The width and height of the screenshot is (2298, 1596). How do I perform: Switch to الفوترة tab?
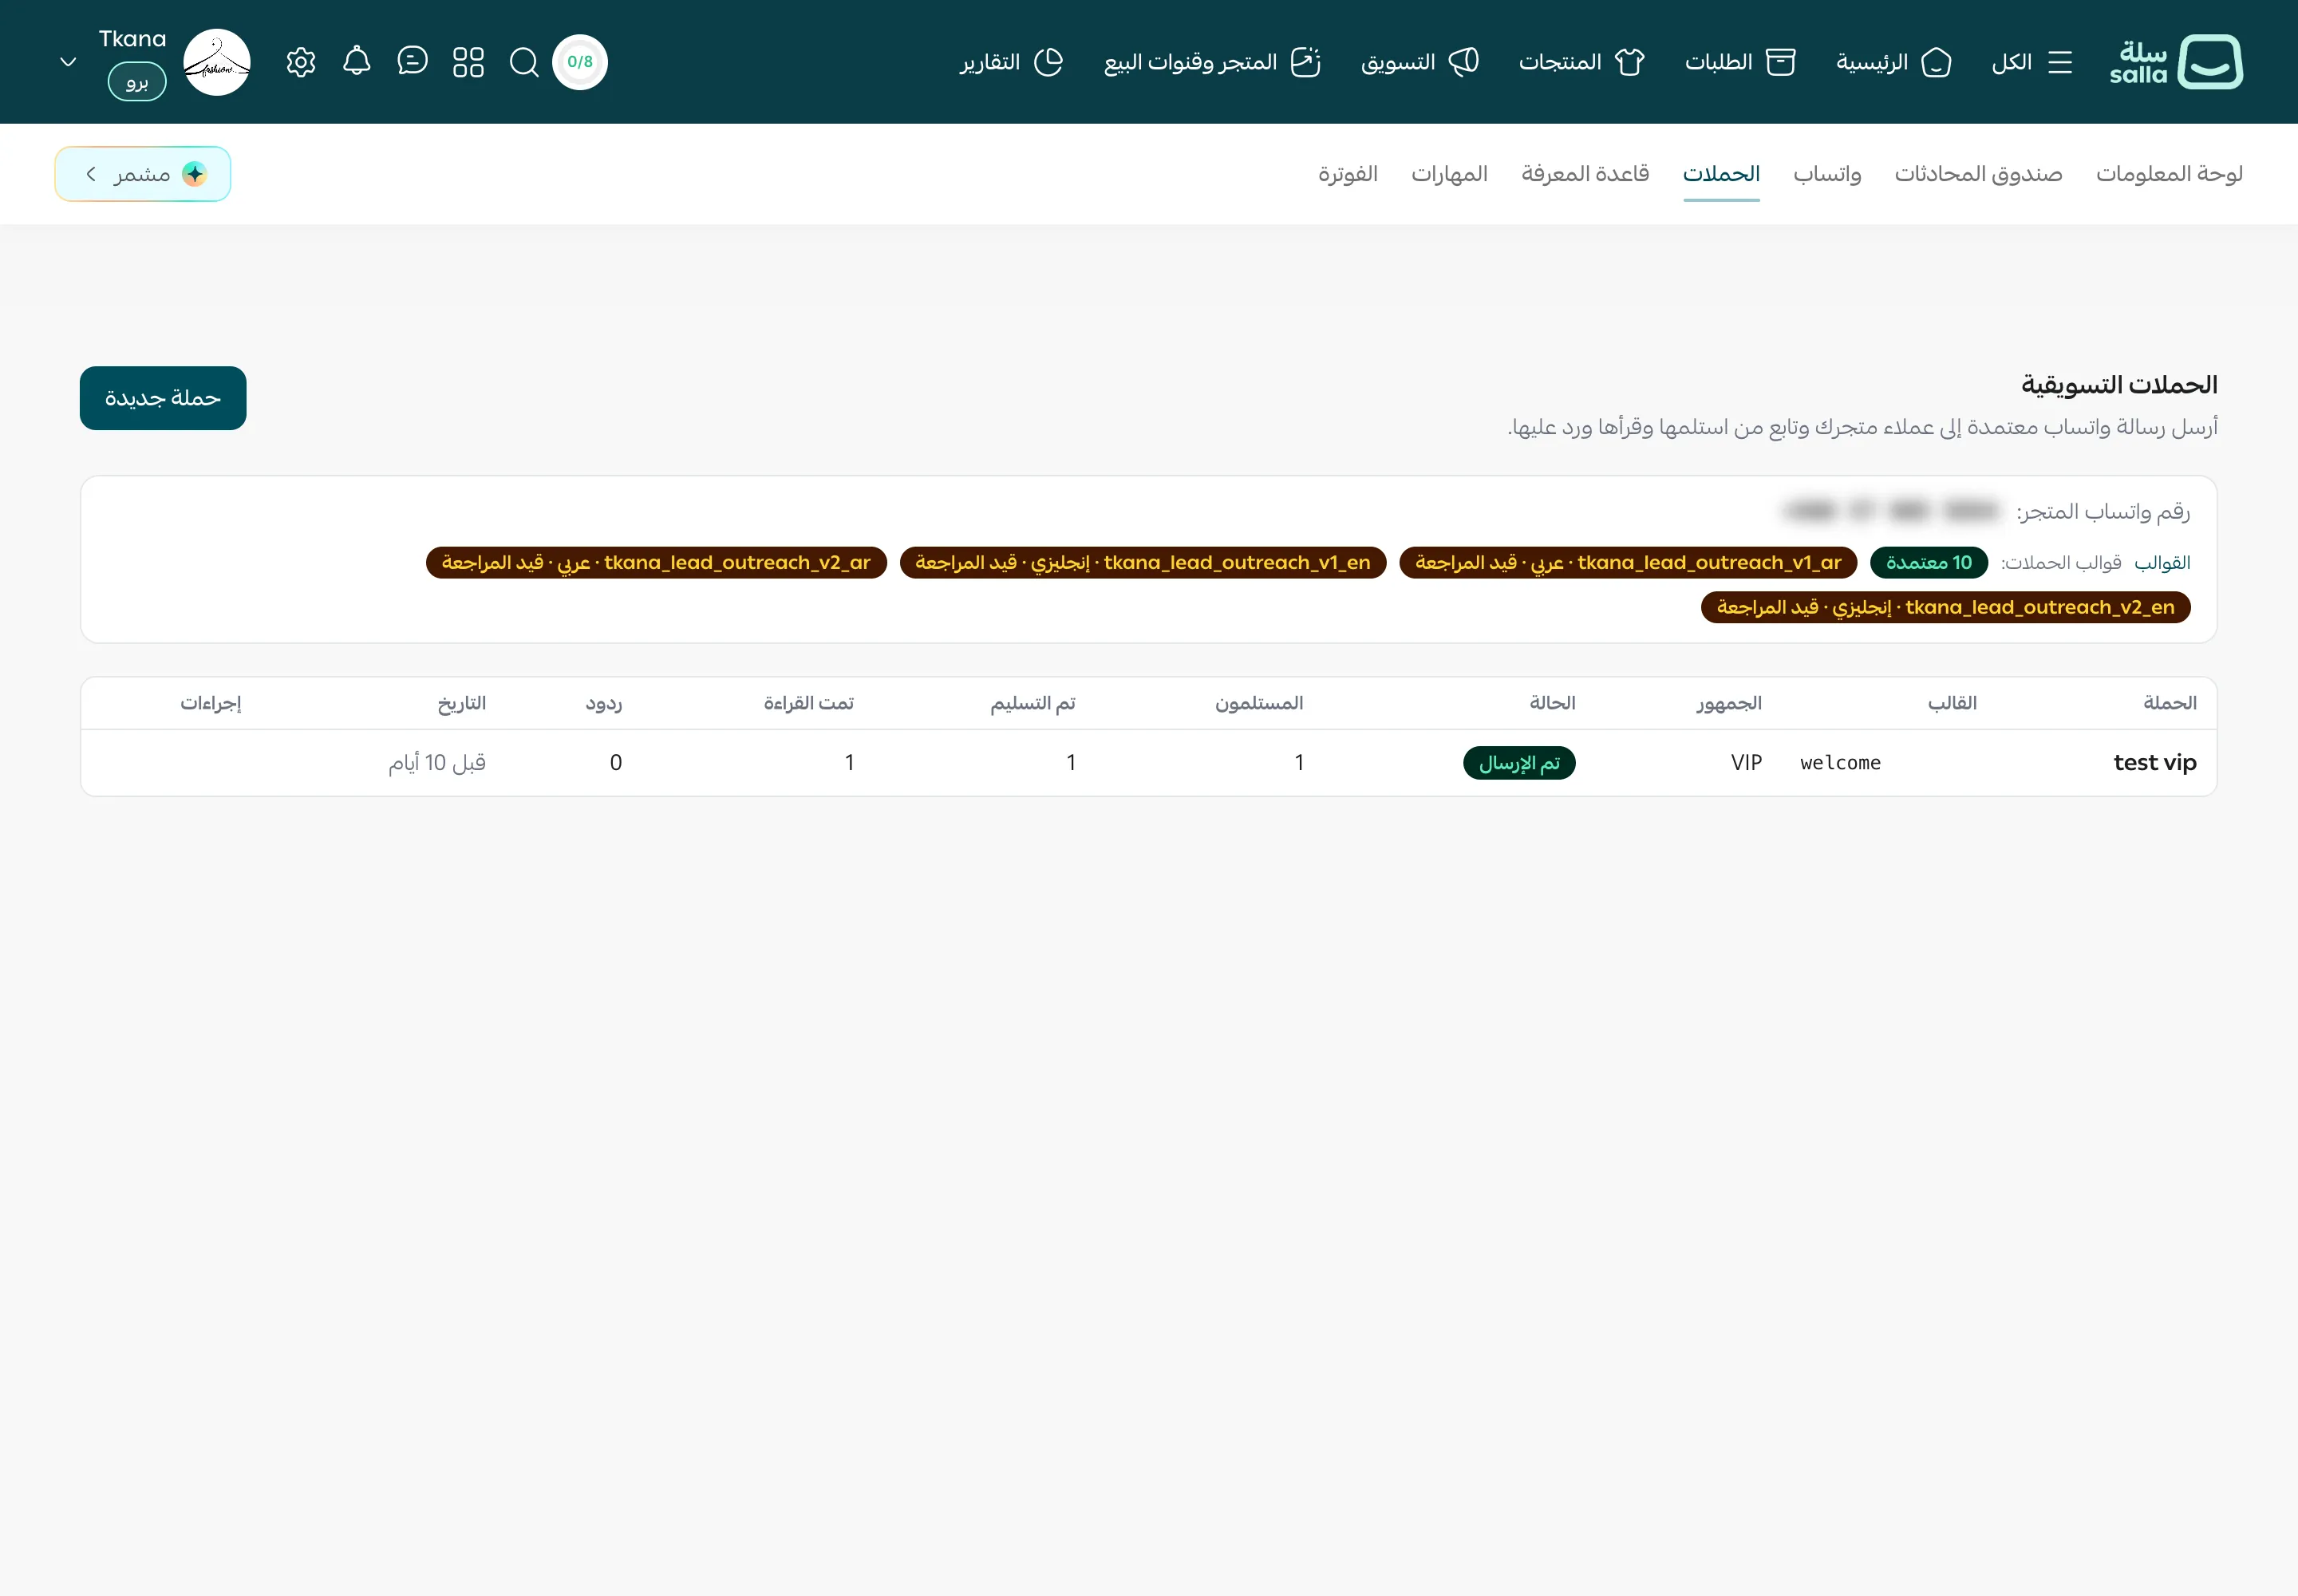pyautogui.click(x=1347, y=174)
